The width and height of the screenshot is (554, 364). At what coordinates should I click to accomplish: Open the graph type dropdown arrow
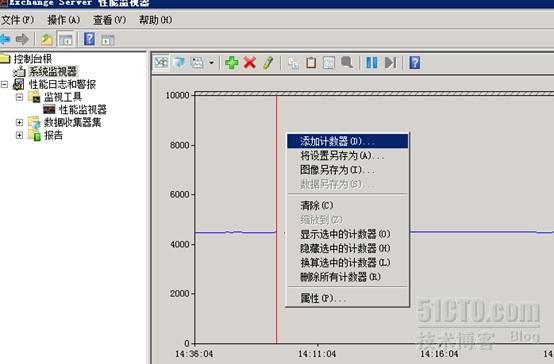pyautogui.click(x=211, y=63)
